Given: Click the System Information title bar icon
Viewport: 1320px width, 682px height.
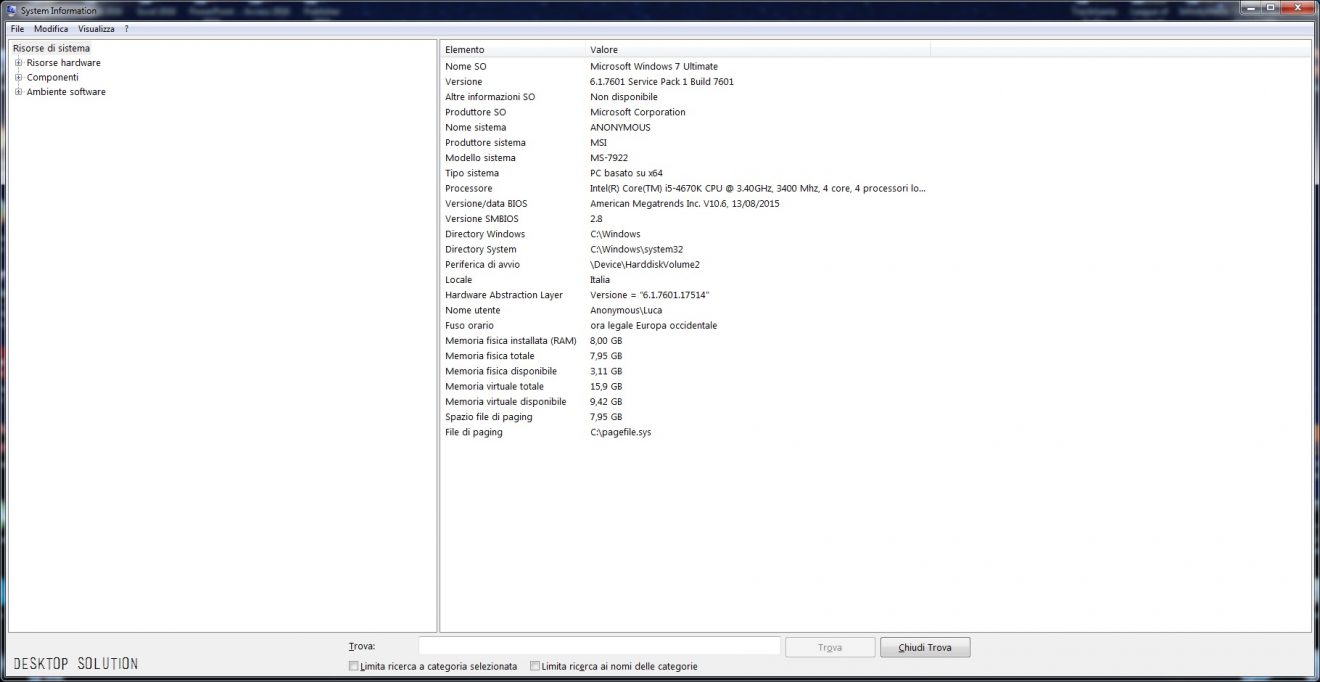Looking at the screenshot, I should (13, 10).
